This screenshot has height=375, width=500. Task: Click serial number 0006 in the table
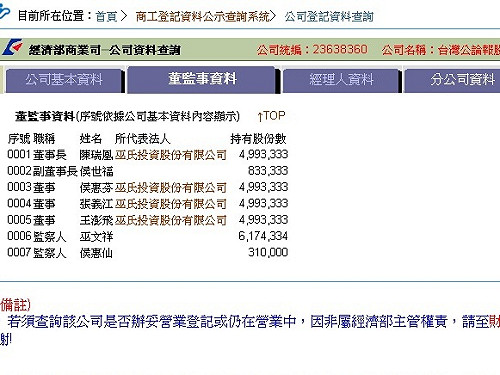pyautogui.click(x=19, y=236)
